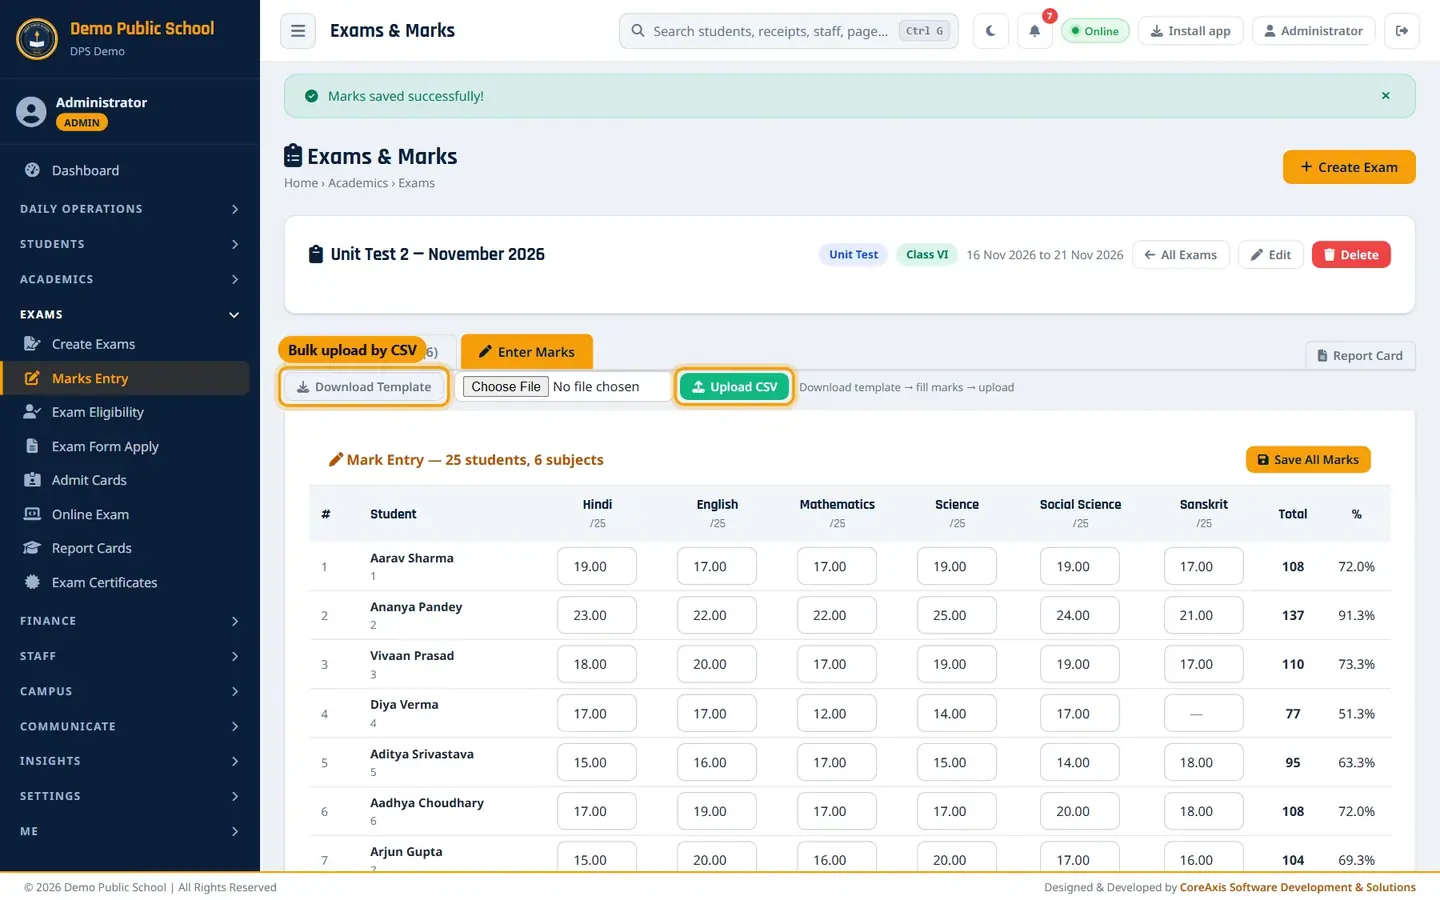Open Admit Cards sidebar item

point(125,480)
